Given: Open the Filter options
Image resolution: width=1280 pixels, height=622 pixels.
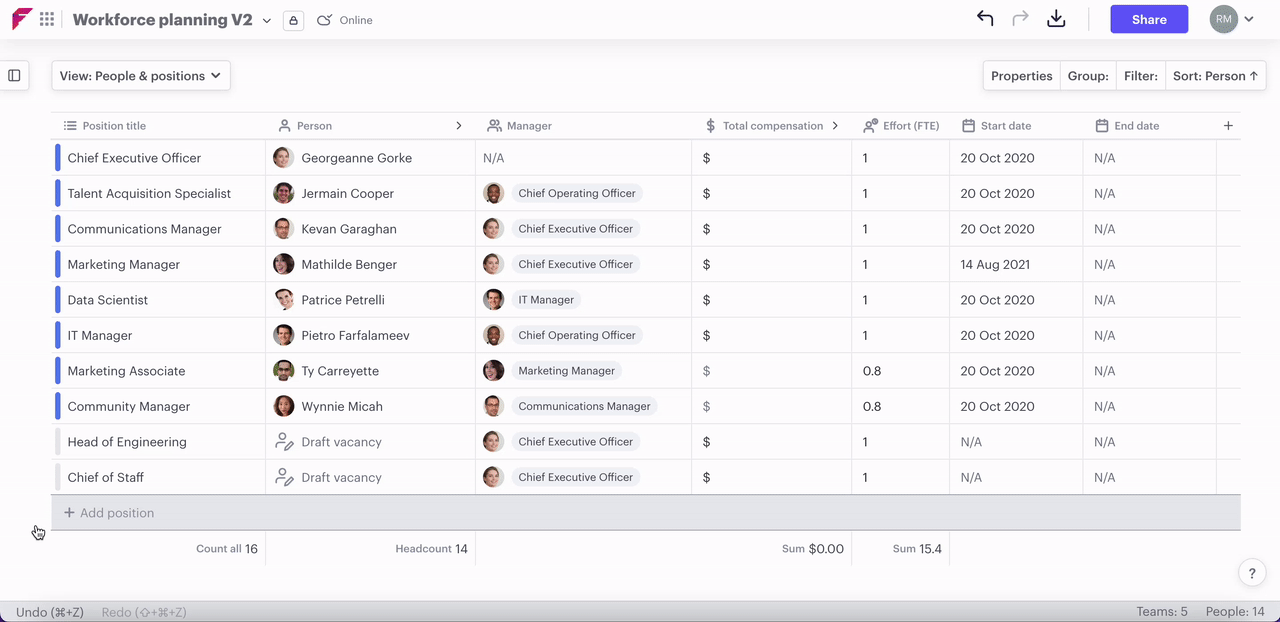Looking at the screenshot, I should pyautogui.click(x=1140, y=76).
